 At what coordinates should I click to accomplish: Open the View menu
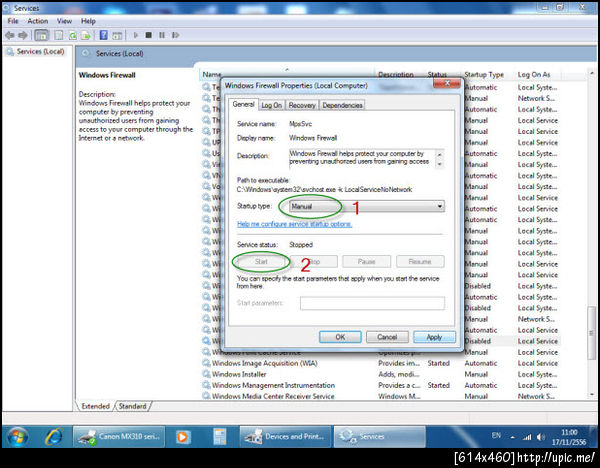tap(64, 21)
